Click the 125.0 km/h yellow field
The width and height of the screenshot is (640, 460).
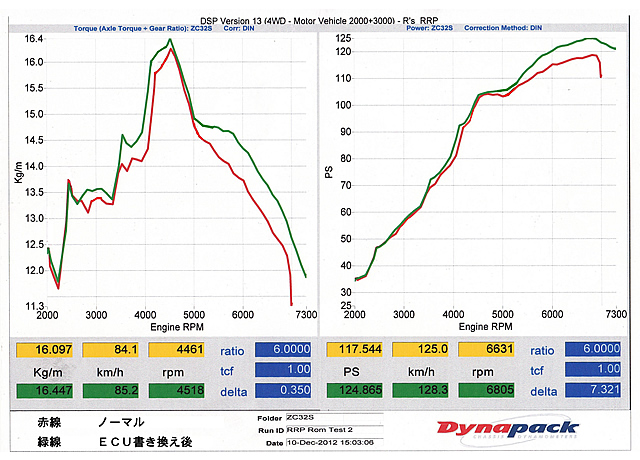pyautogui.click(x=420, y=349)
